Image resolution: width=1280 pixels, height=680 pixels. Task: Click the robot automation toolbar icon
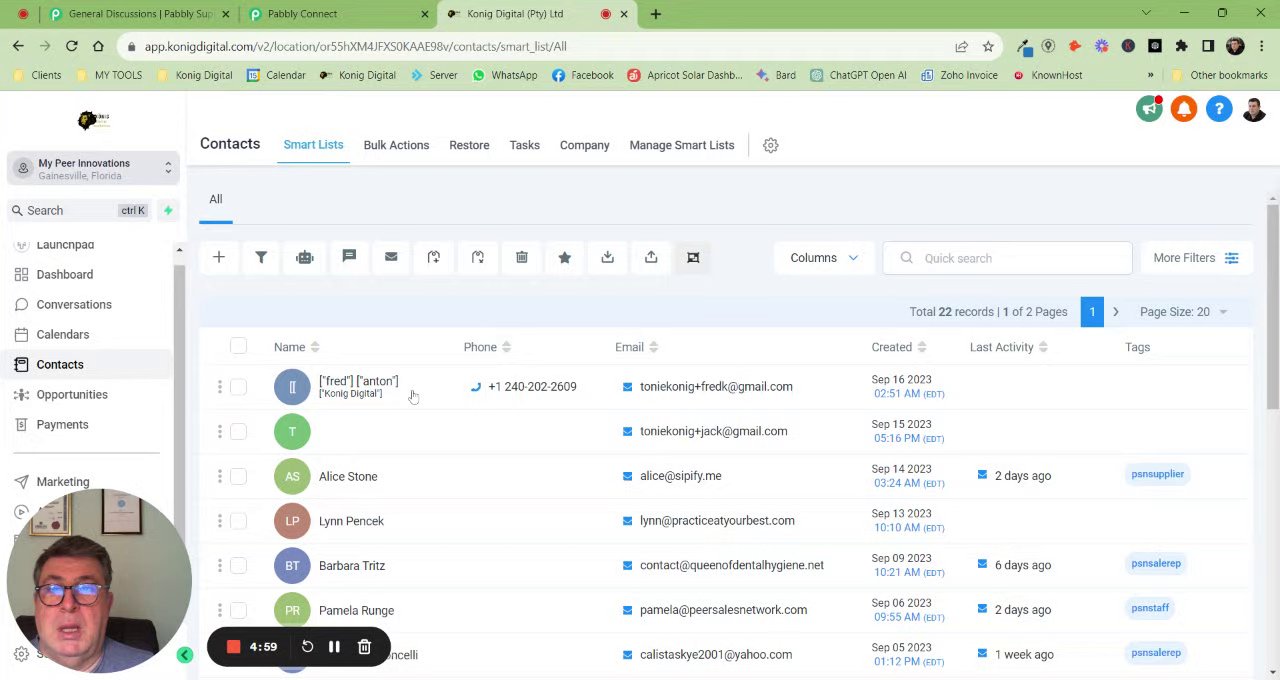(305, 258)
